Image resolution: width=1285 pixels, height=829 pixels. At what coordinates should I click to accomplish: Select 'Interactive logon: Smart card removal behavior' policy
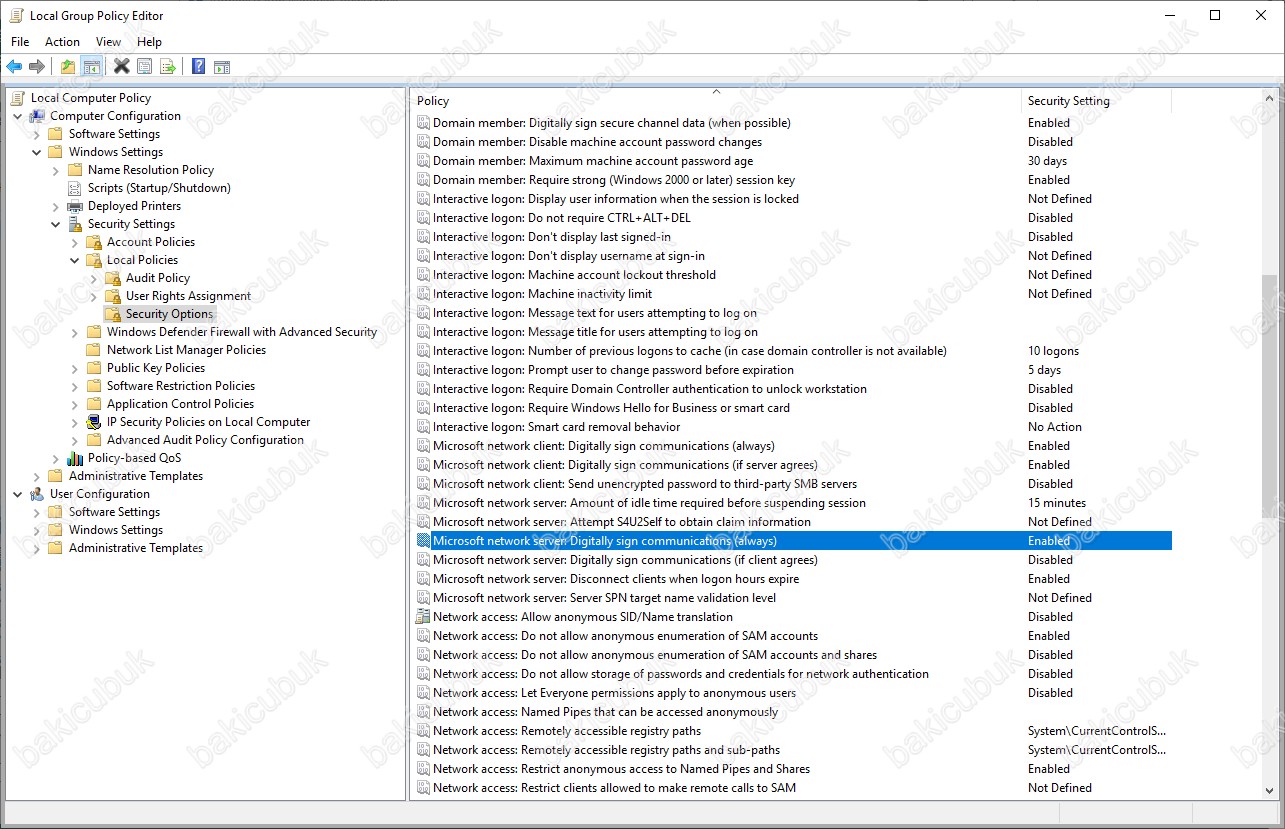[x=556, y=427]
